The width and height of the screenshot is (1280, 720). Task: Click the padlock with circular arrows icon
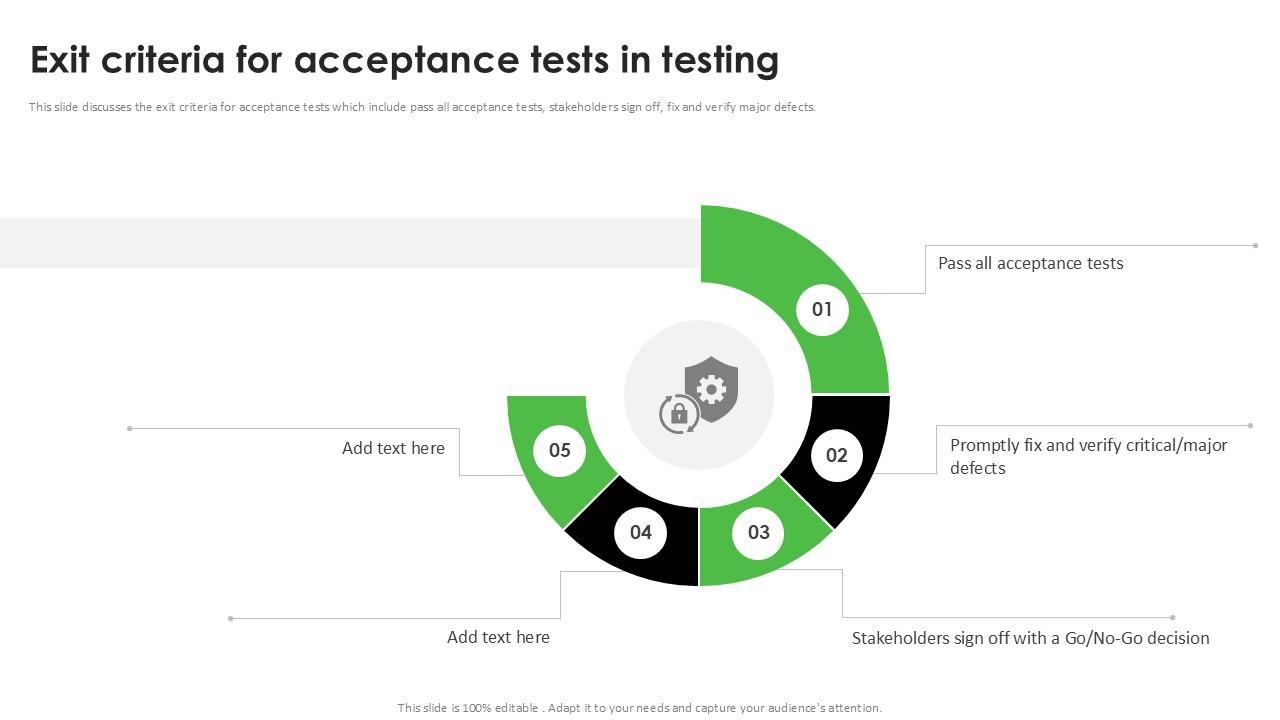(678, 414)
